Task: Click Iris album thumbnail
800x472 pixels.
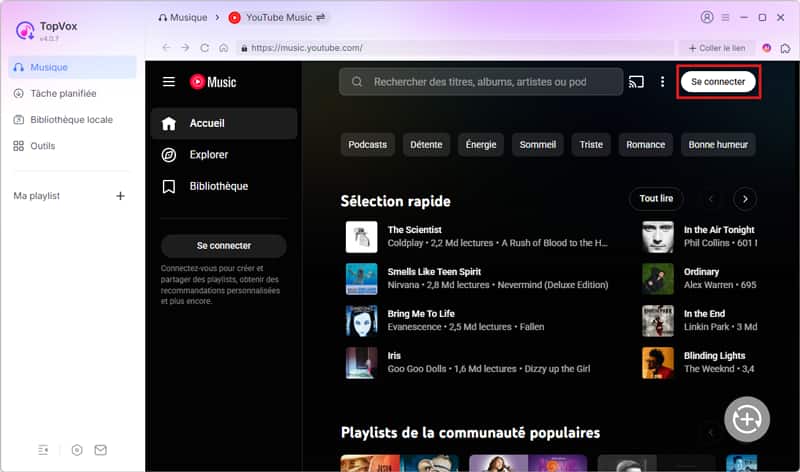Action: coord(361,362)
